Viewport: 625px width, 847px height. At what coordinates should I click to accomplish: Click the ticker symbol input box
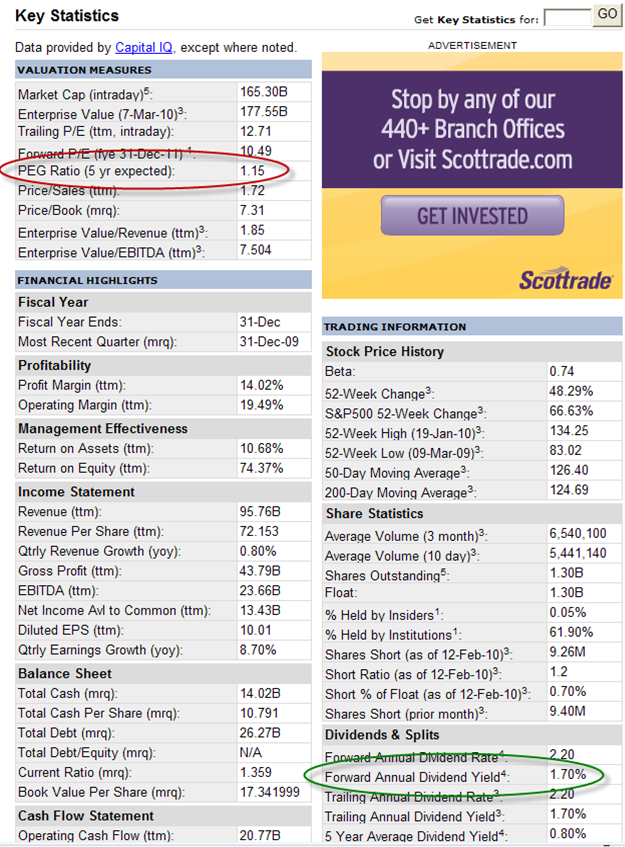(x=567, y=16)
